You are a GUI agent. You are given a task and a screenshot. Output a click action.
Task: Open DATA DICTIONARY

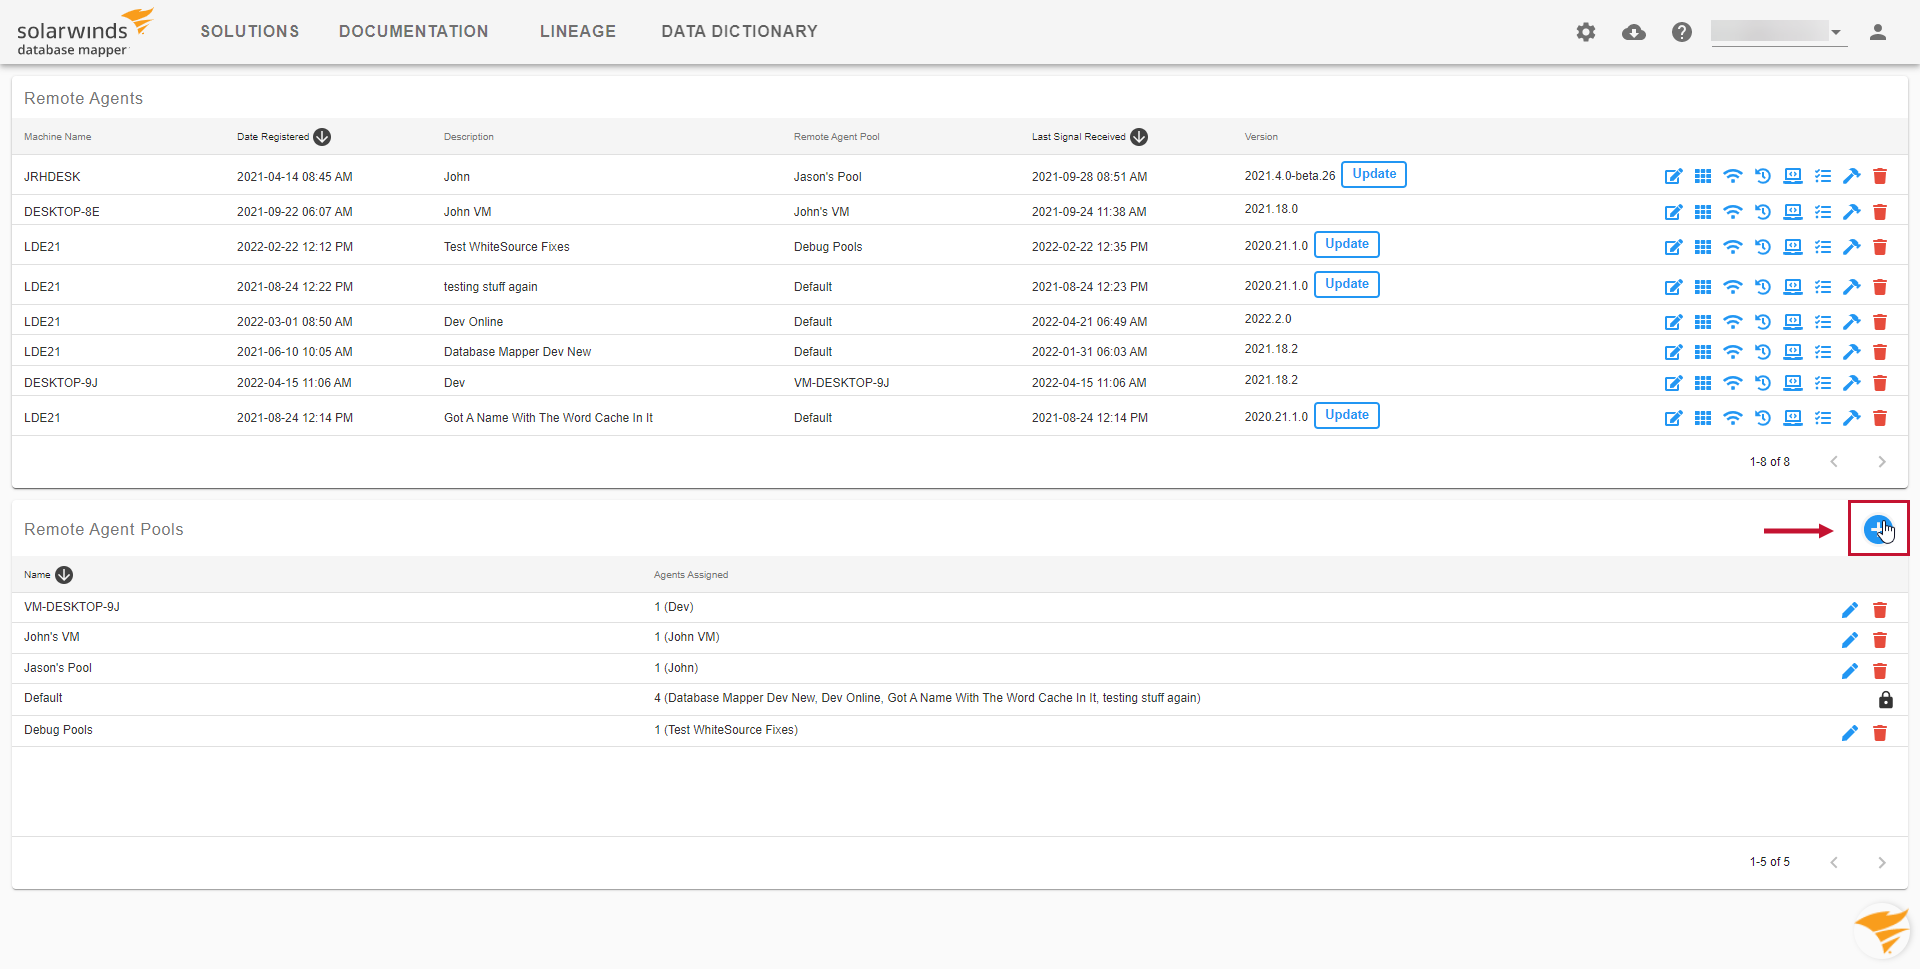click(740, 32)
